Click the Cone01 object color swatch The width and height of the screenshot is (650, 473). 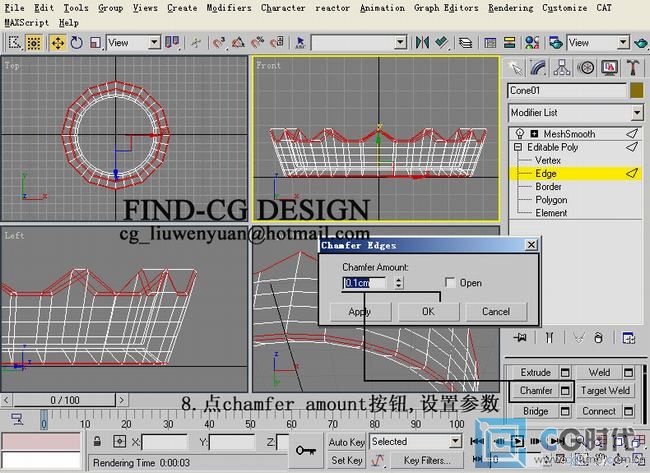(x=636, y=90)
